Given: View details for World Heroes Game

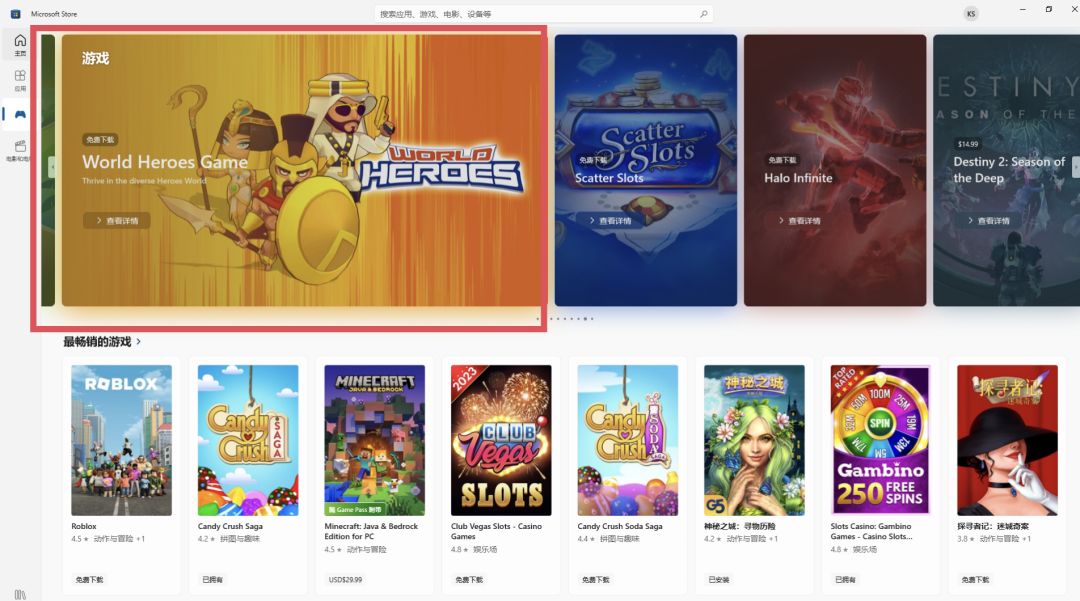Looking at the screenshot, I should coord(117,220).
